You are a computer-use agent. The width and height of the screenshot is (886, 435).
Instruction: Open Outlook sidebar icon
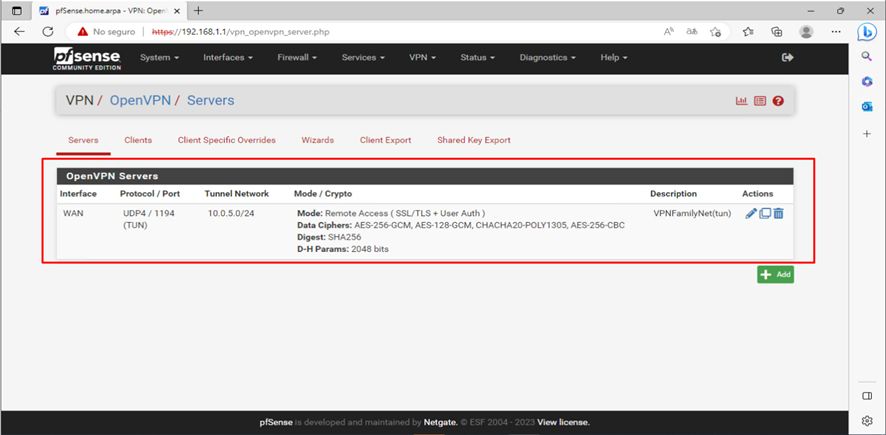pyautogui.click(x=867, y=107)
